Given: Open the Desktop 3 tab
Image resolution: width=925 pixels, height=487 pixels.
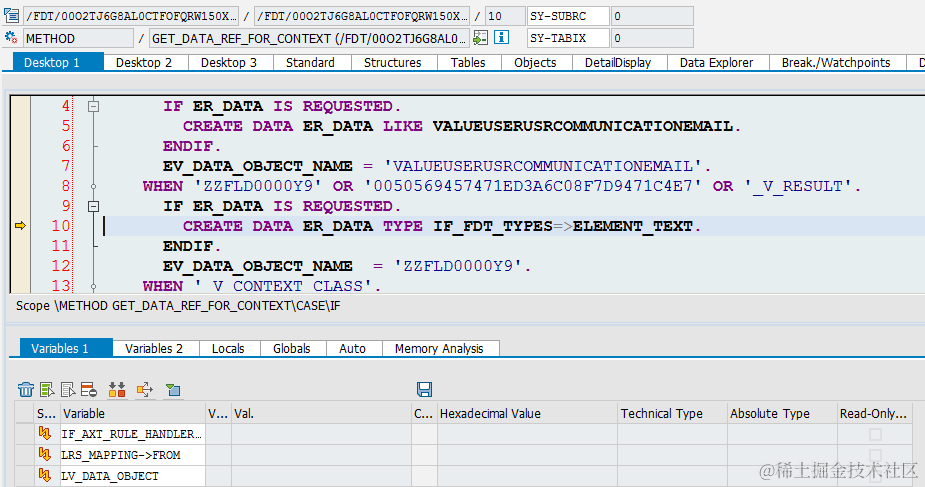Looking at the screenshot, I should coord(231,62).
